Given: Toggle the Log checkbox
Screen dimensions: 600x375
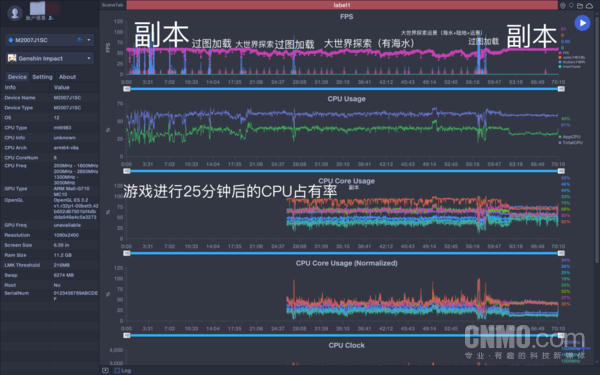Looking at the screenshot, I should pos(117,370).
